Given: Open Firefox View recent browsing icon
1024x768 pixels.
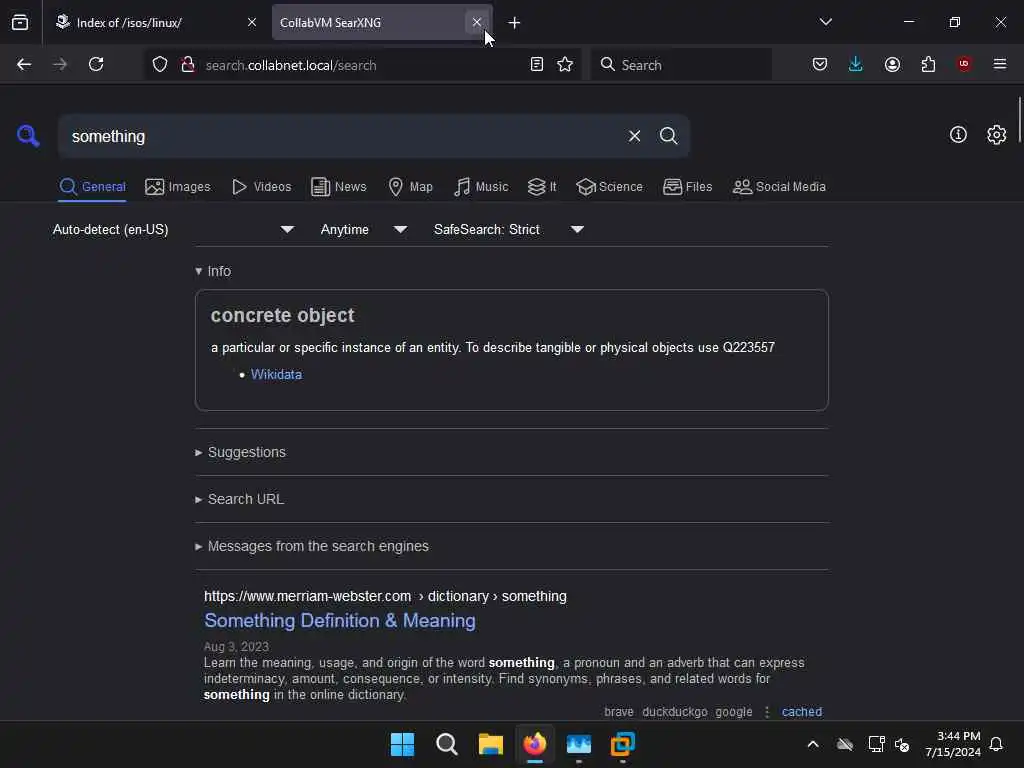Looking at the screenshot, I should [x=20, y=22].
